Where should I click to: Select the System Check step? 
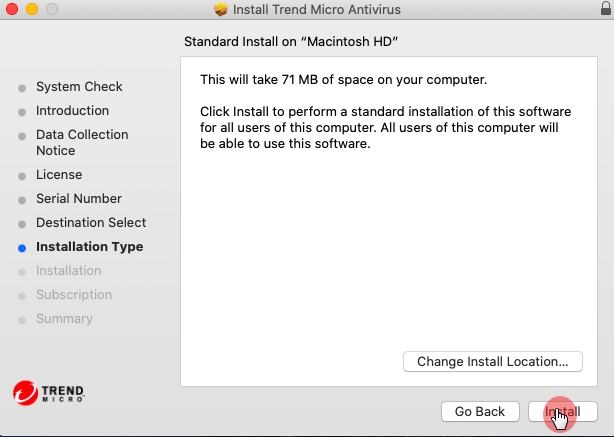click(x=79, y=87)
